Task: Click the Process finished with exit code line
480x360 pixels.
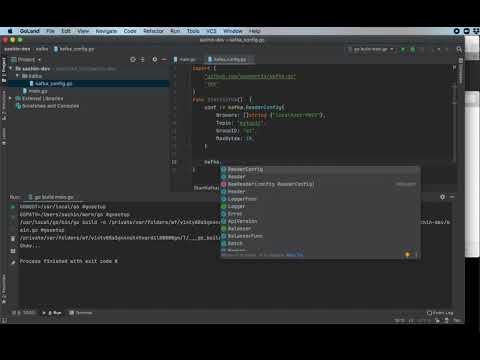Action: point(69,261)
